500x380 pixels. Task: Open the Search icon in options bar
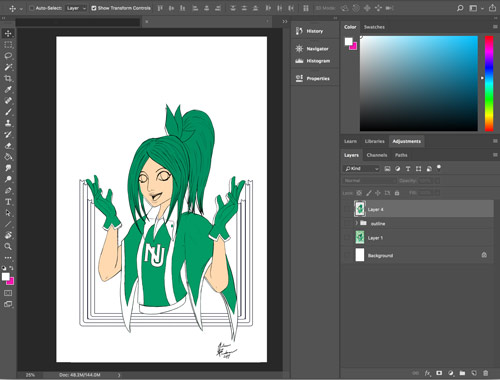460,8
